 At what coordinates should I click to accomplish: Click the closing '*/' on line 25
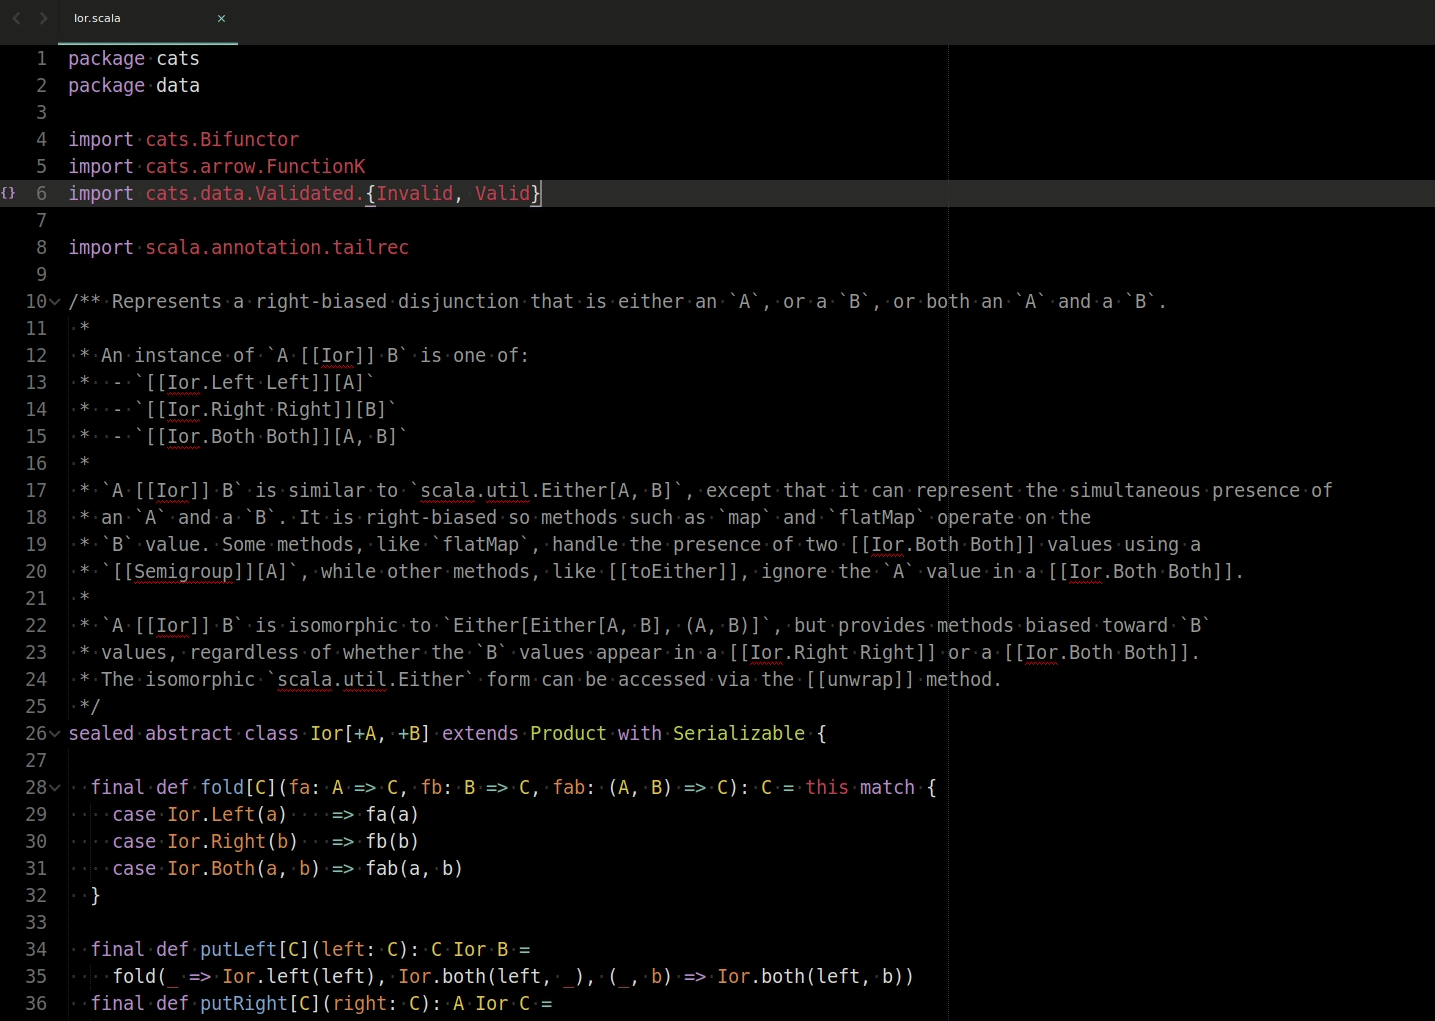[x=90, y=706]
